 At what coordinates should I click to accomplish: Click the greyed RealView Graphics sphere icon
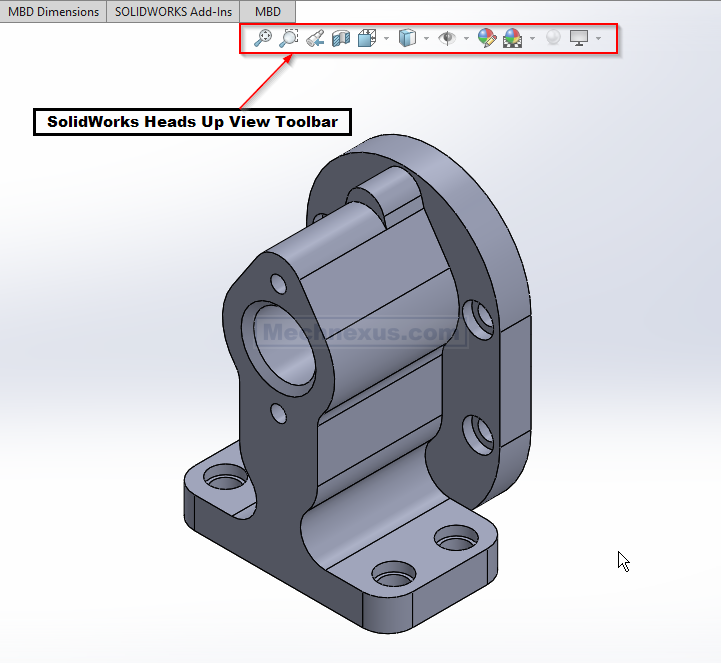coord(553,37)
